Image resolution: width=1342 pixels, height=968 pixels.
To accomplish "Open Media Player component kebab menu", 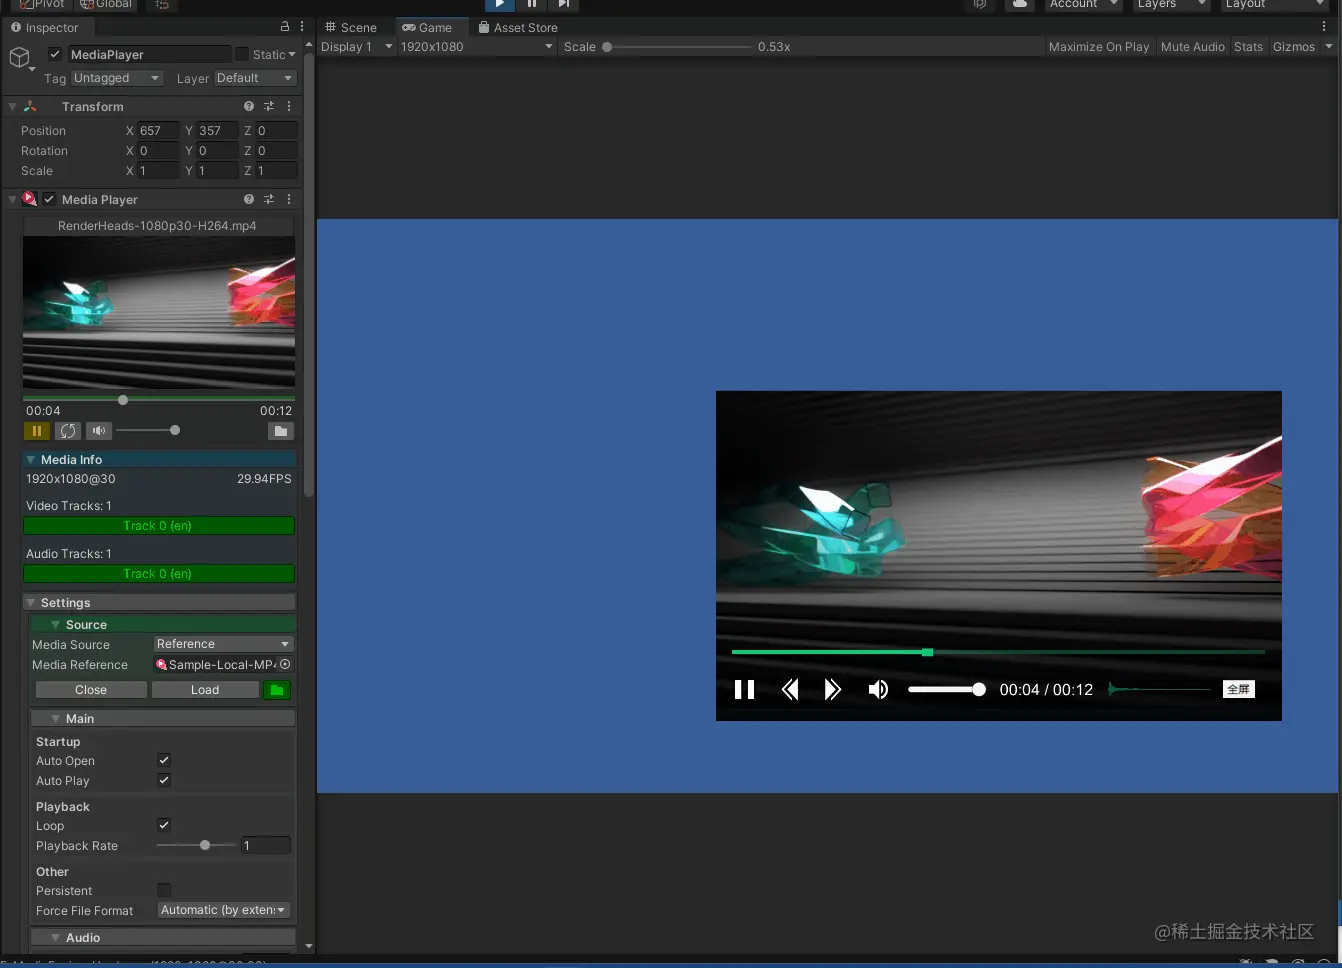I will 289,199.
